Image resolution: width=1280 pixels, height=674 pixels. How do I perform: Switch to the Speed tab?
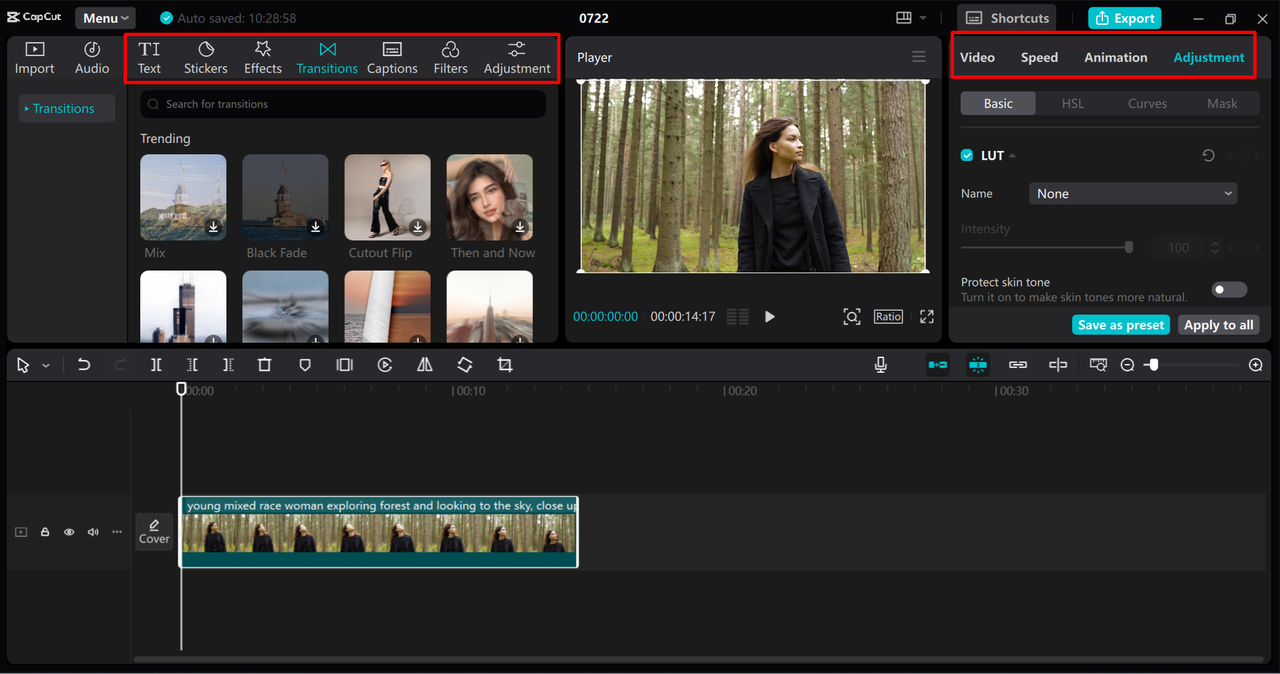1039,57
